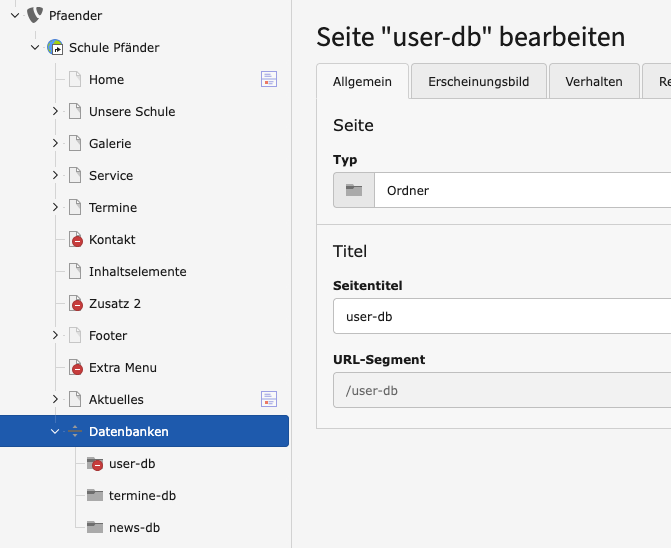Expand the Termine subtree
Screen dimensions: 671x548
55,207
